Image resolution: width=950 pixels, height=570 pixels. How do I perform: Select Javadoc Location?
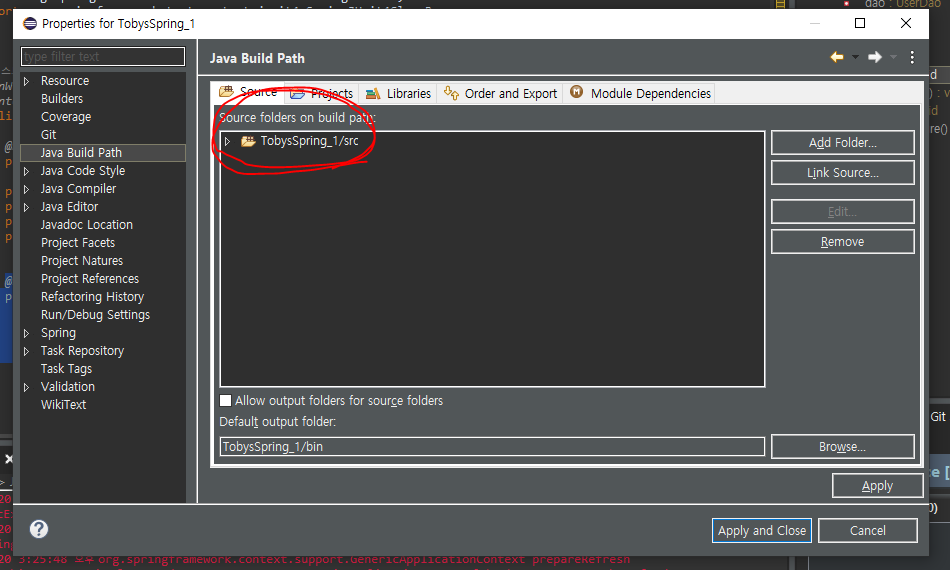coord(87,225)
